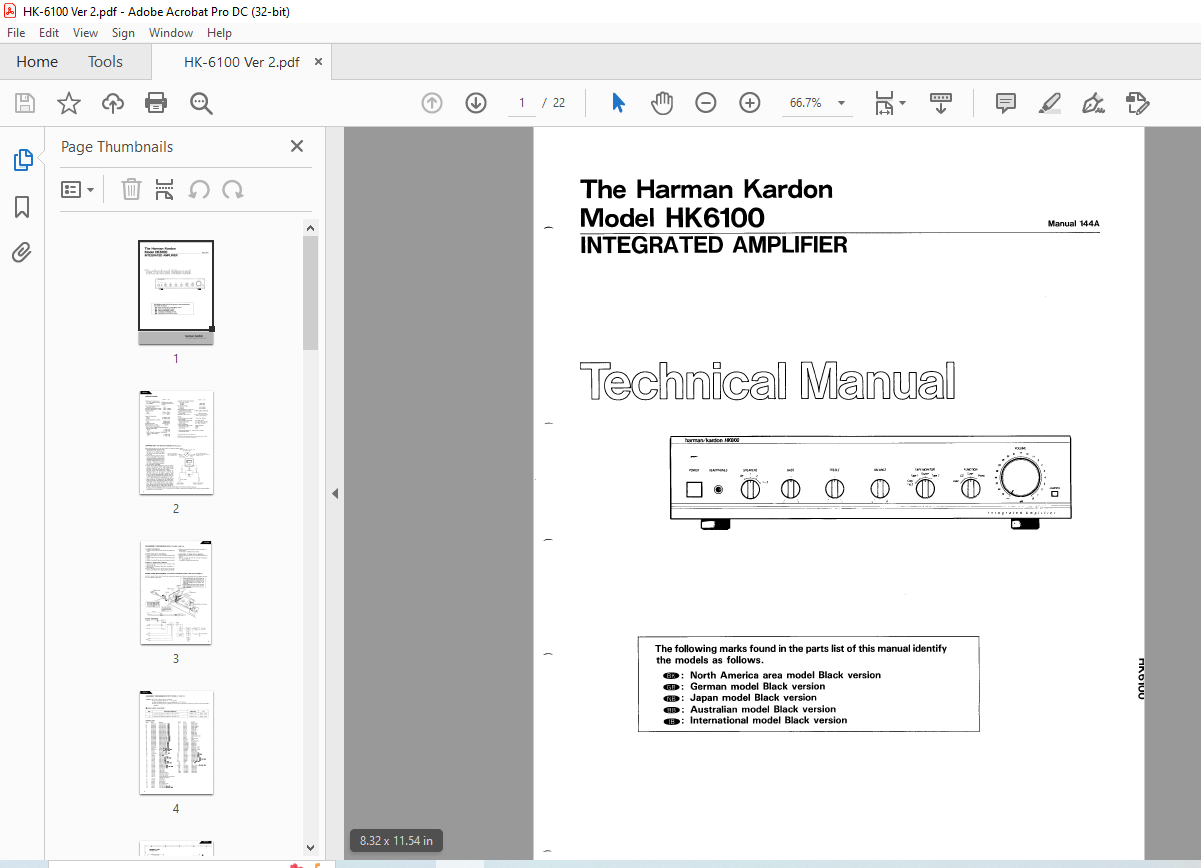Zoom in with plus icon
The width and height of the screenshot is (1201, 868).
click(x=750, y=103)
